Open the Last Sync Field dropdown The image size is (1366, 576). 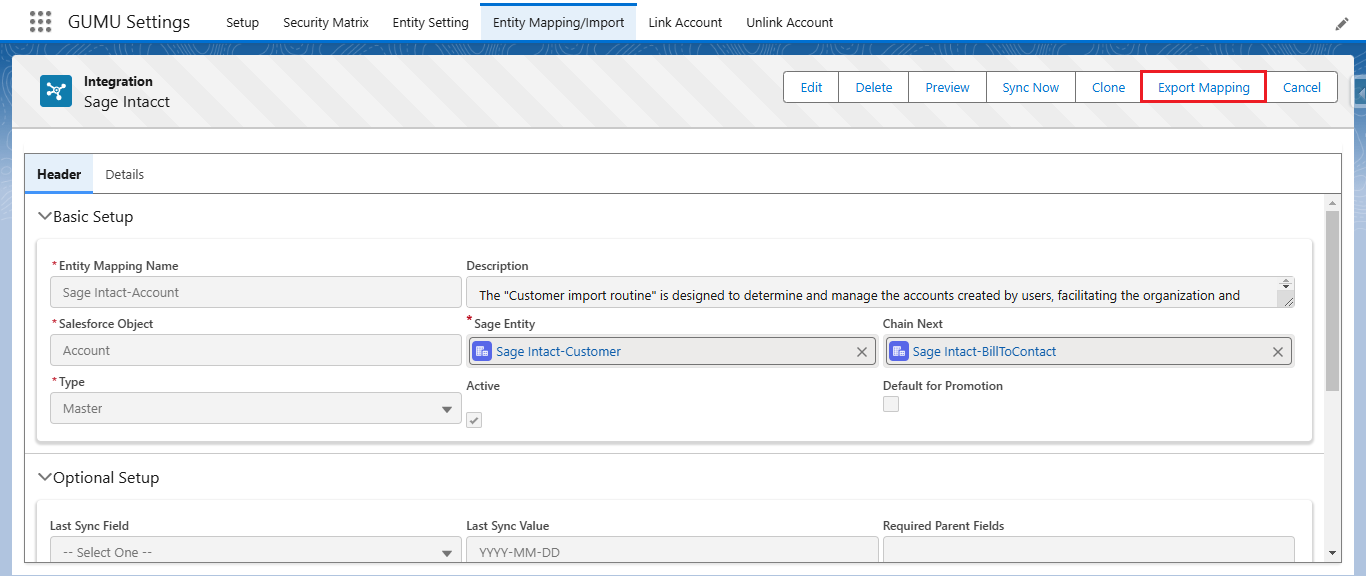(x=255, y=552)
